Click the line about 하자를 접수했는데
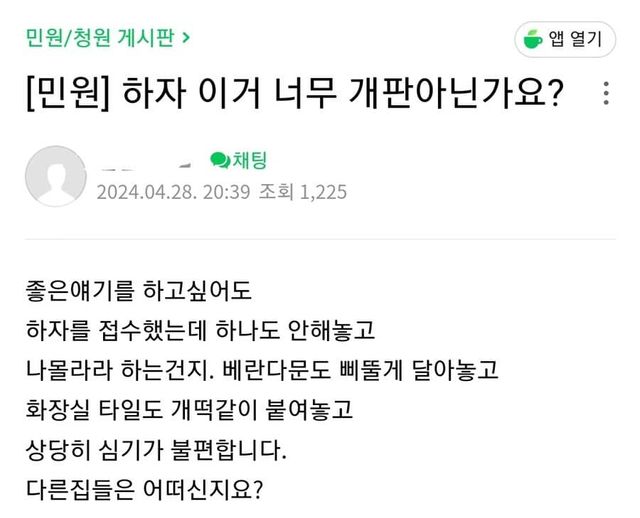 pyautogui.click(x=199, y=331)
